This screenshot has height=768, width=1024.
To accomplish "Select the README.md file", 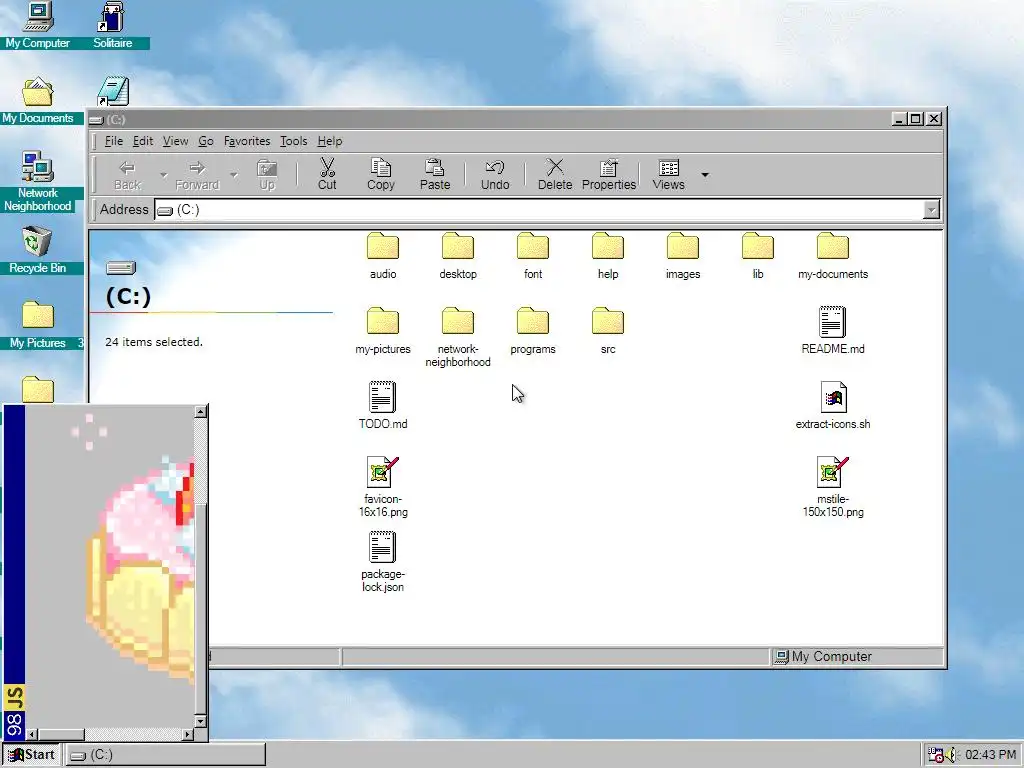I will [833, 330].
